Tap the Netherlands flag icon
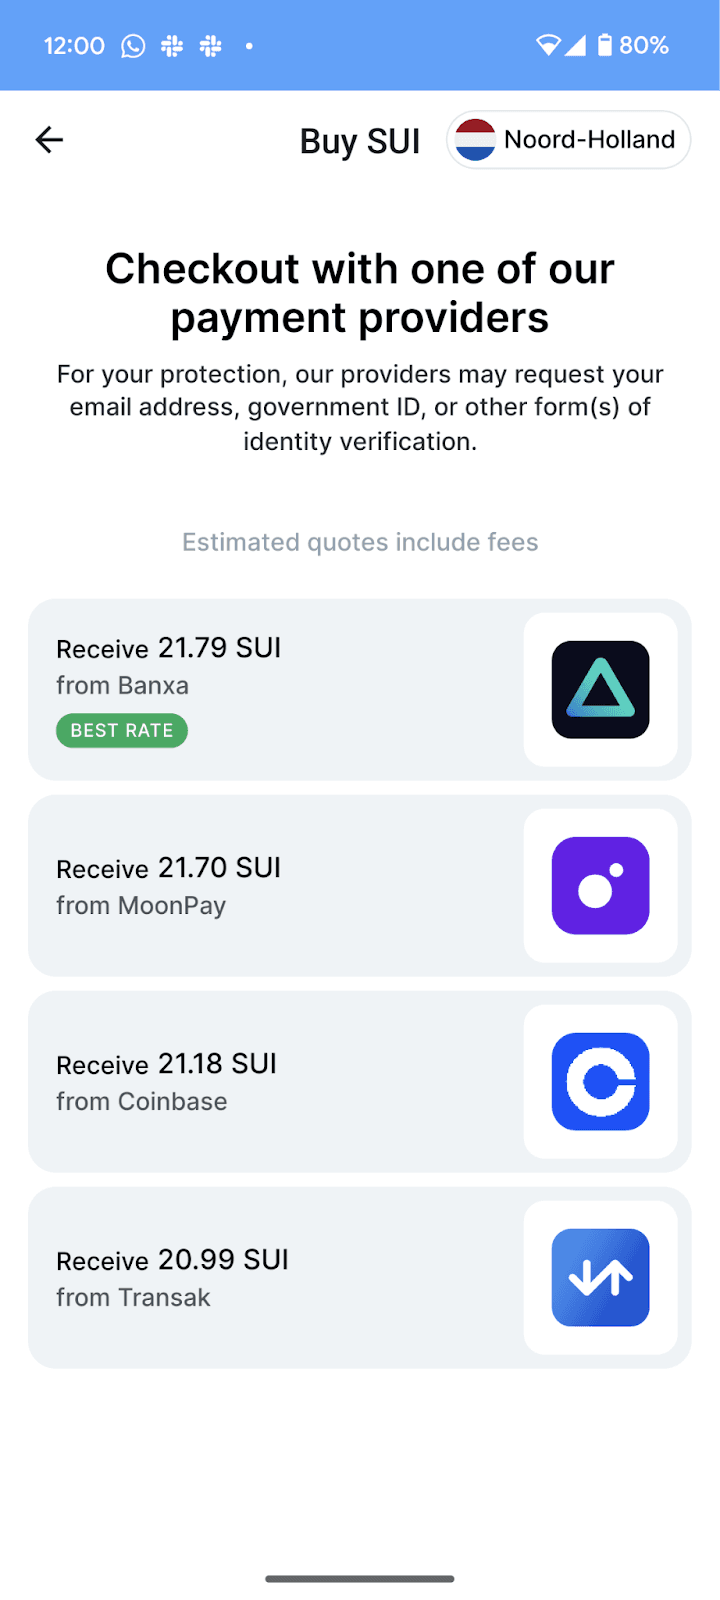720x1600 pixels. coord(475,140)
